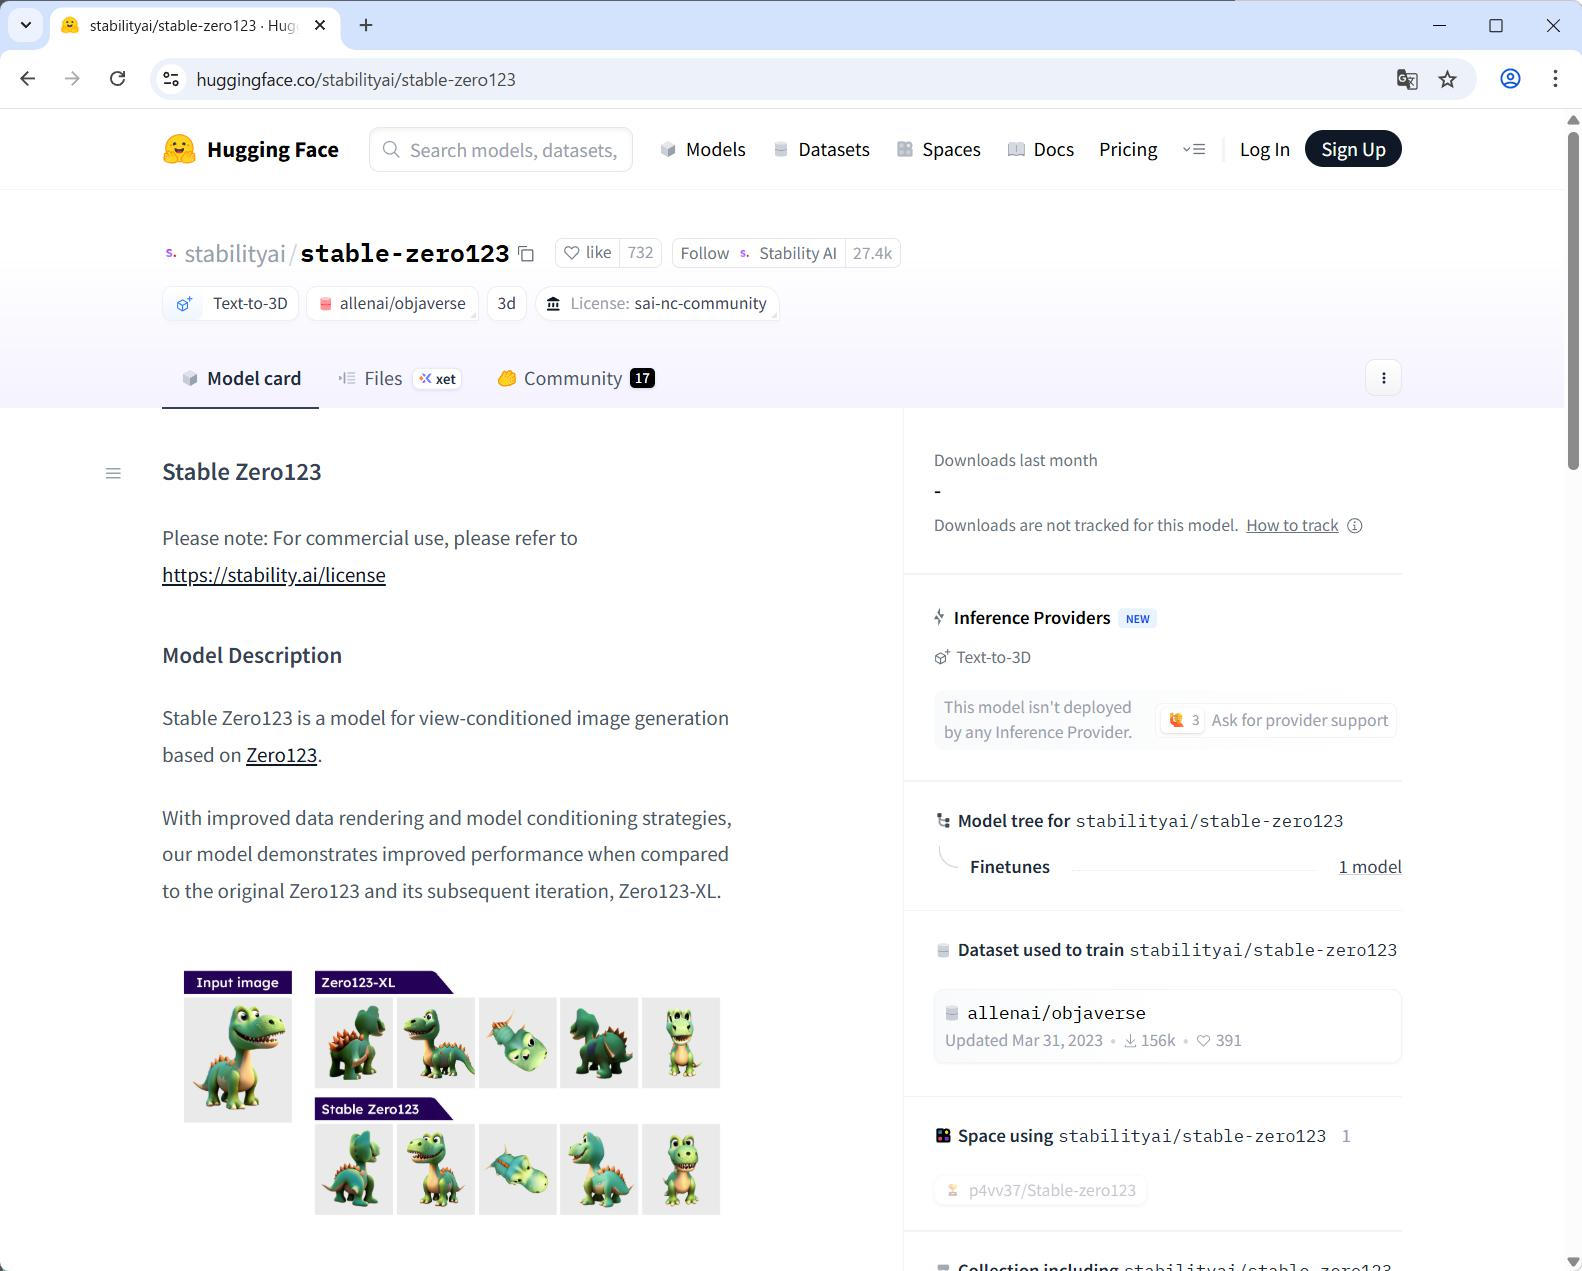
Task: Click the info icon beside How to track
Action: click(1355, 526)
